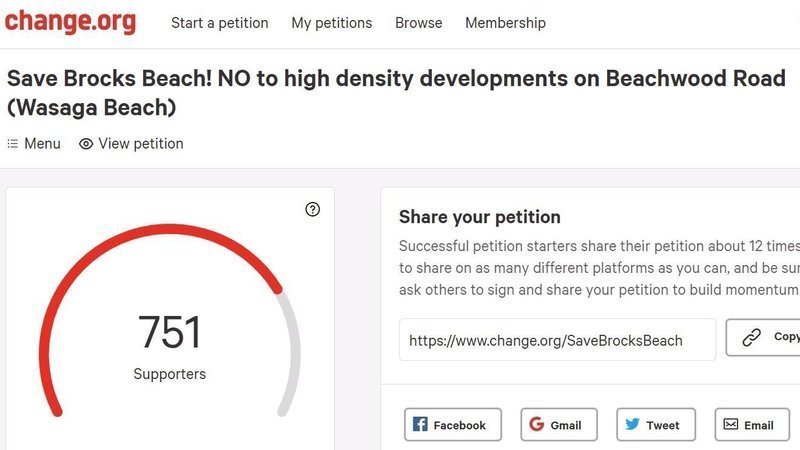Click the 751 Supporters count
The image size is (800, 450).
170,333
